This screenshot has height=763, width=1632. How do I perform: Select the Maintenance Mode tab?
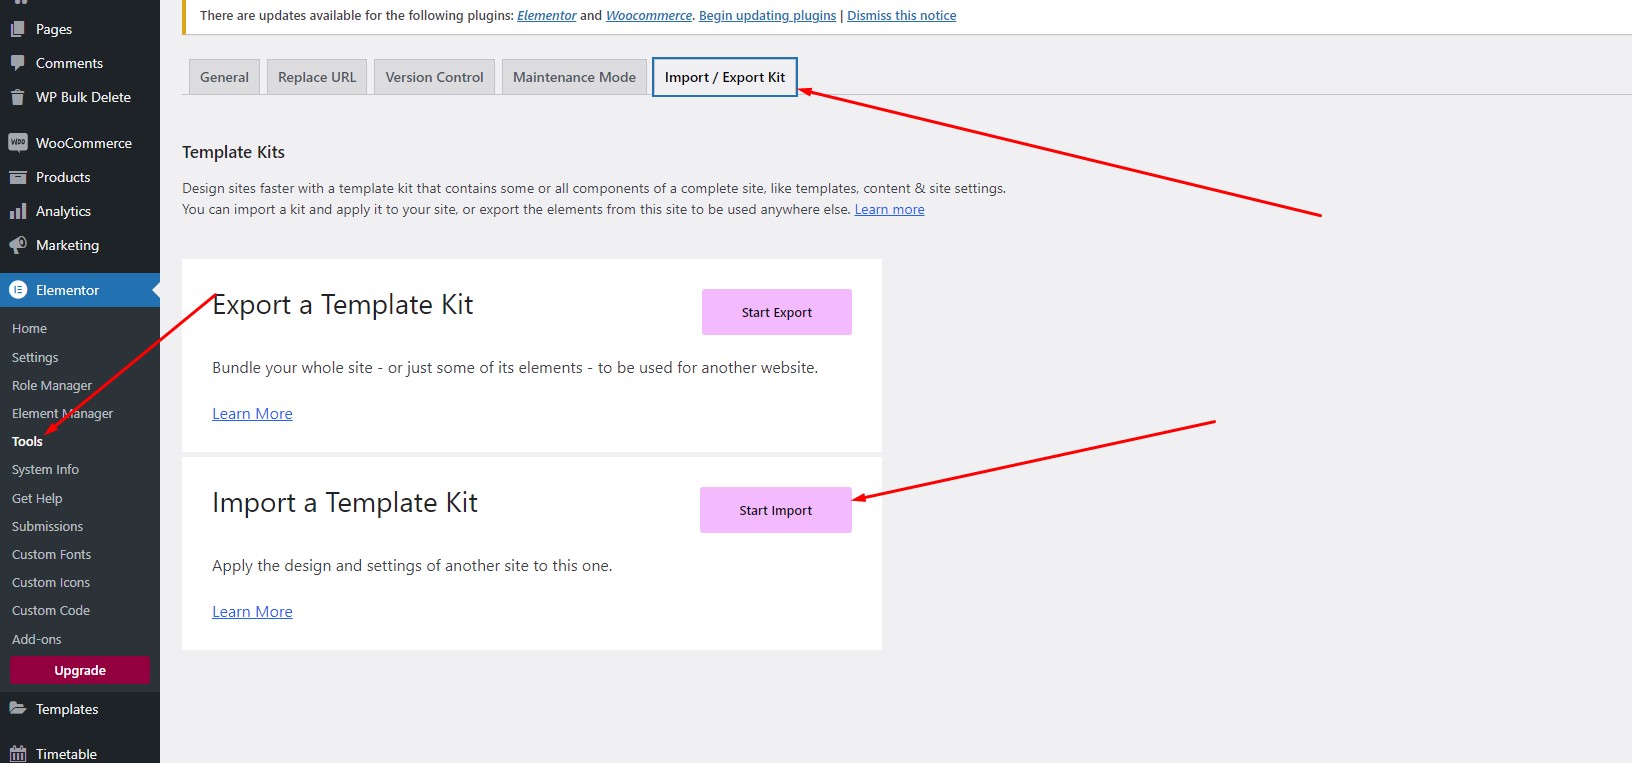(574, 77)
